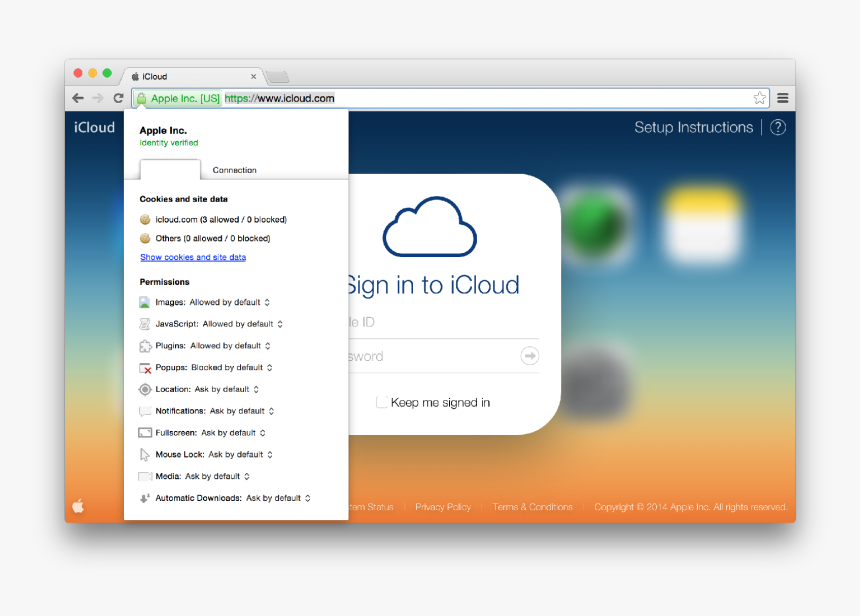The image size is (860, 616).
Task: Click the Mouse Lock cursor icon
Action: [x=144, y=455]
